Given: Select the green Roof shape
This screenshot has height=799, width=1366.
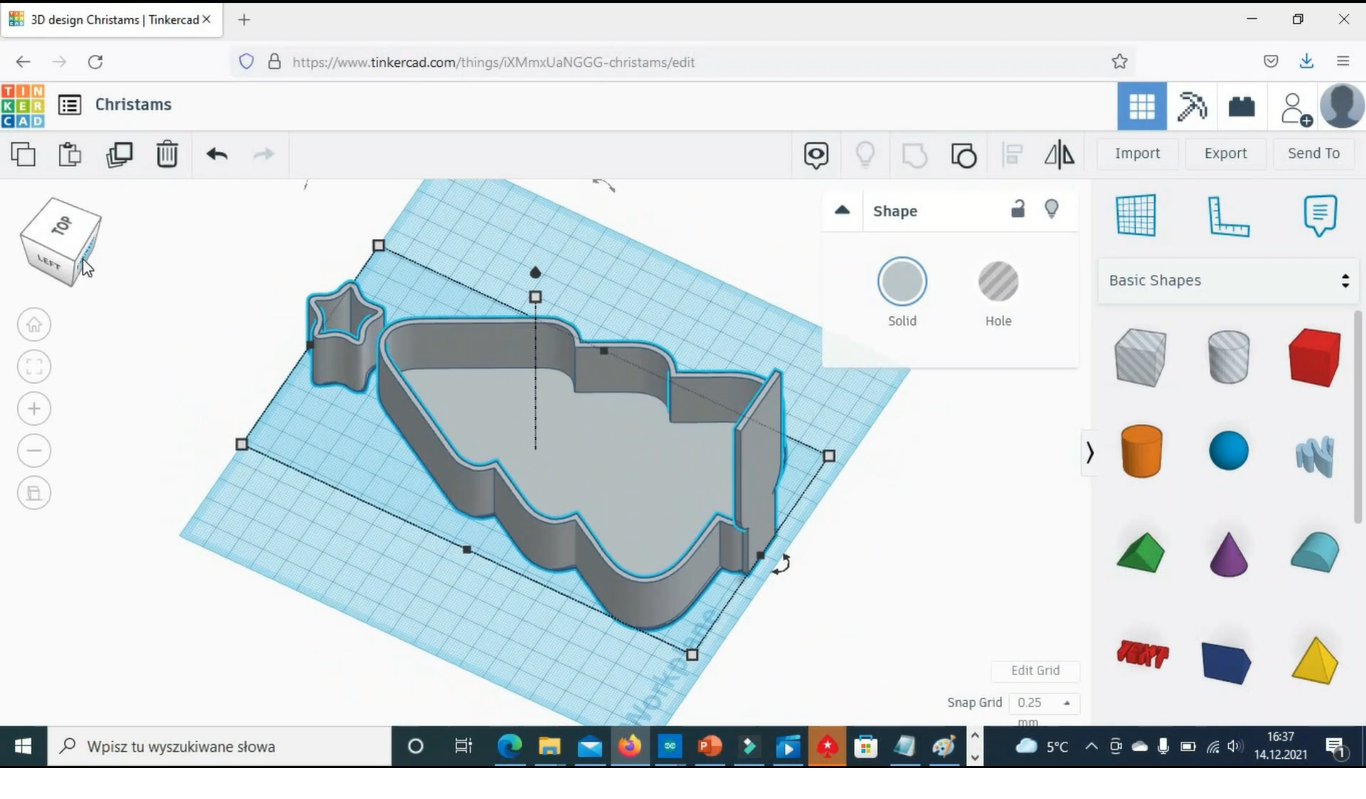Looking at the screenshot, I should point(1141,553).
